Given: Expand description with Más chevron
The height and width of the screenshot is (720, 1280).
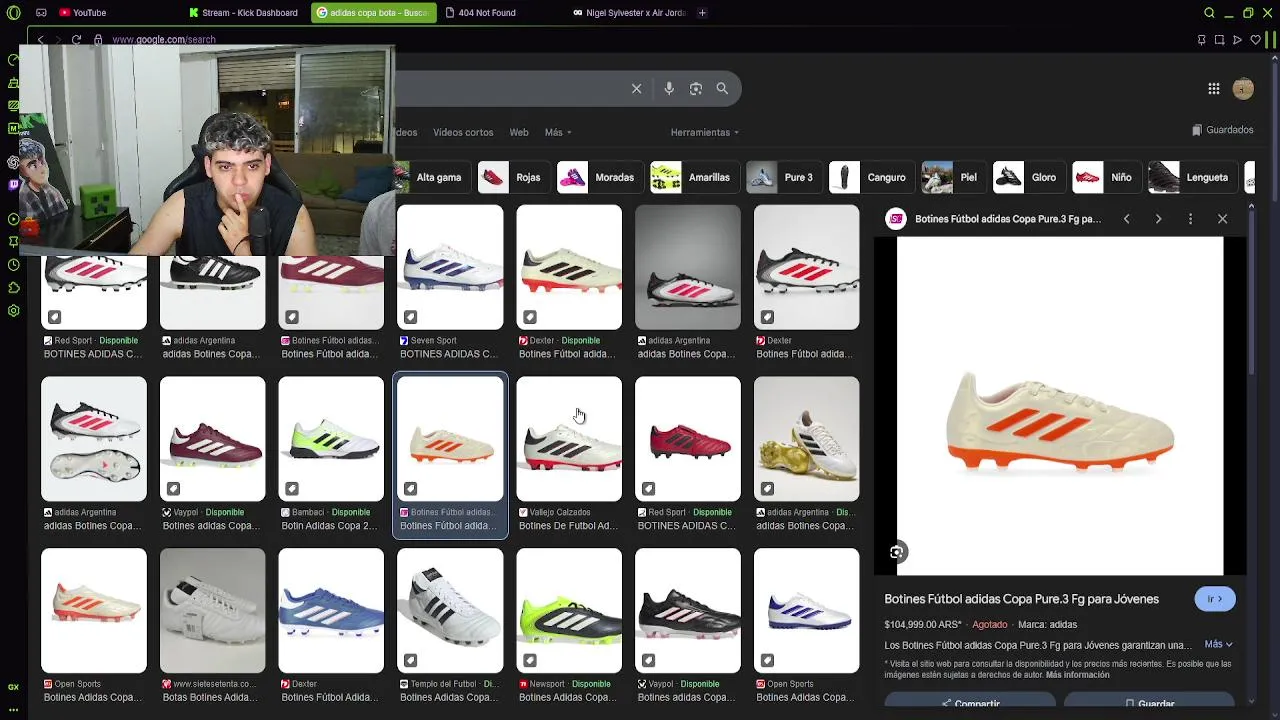Looking at the screenshot, I should click(1219, 645).
